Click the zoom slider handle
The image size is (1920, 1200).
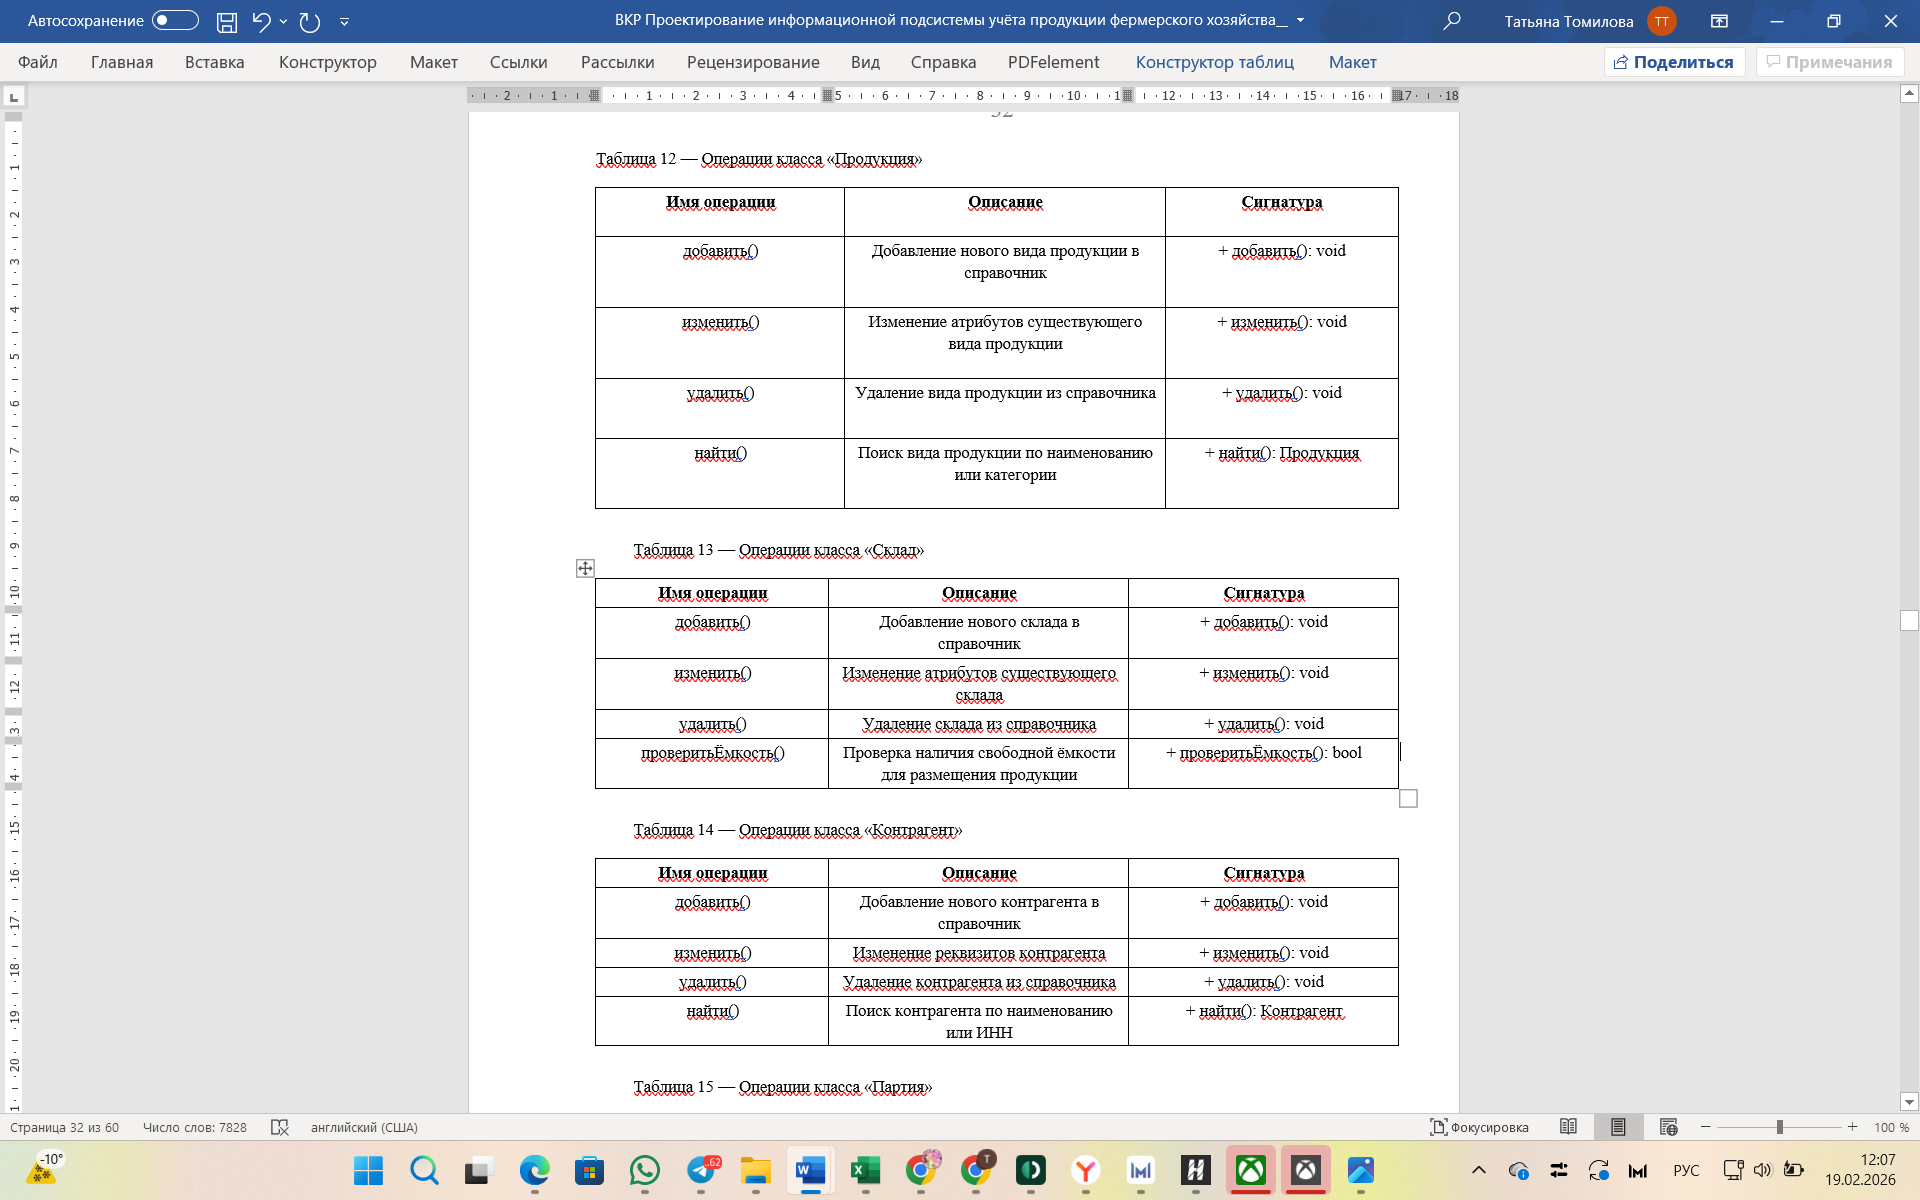click(x=1779, y=1127)
